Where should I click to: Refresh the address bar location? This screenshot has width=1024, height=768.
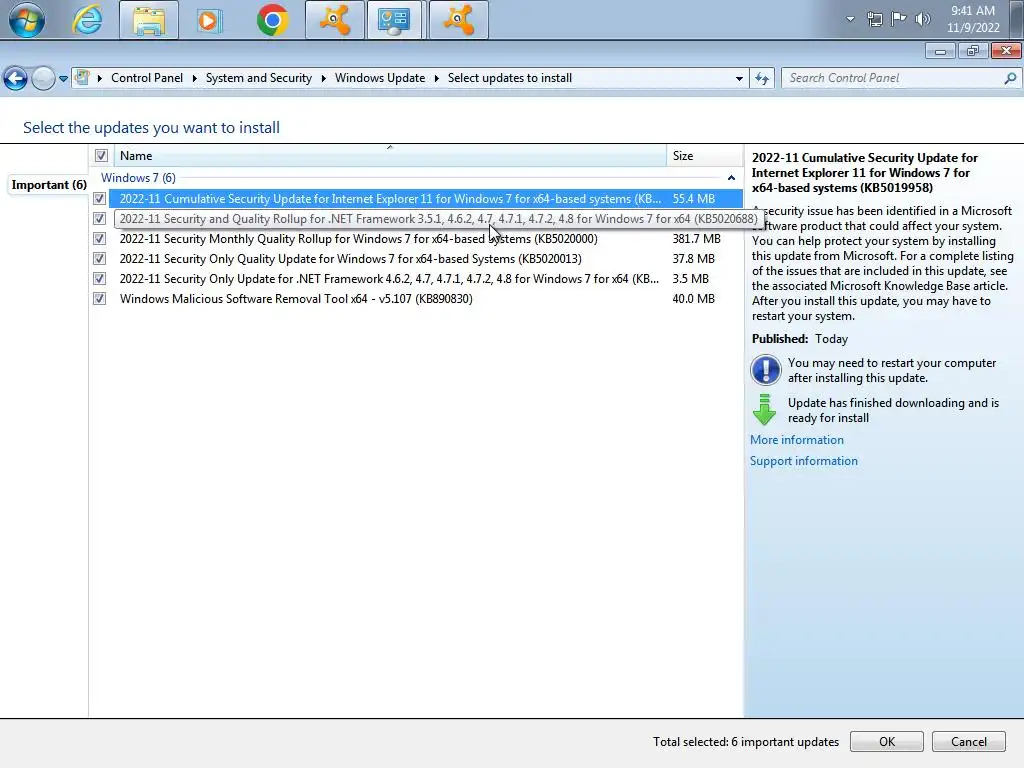[761, 78]
